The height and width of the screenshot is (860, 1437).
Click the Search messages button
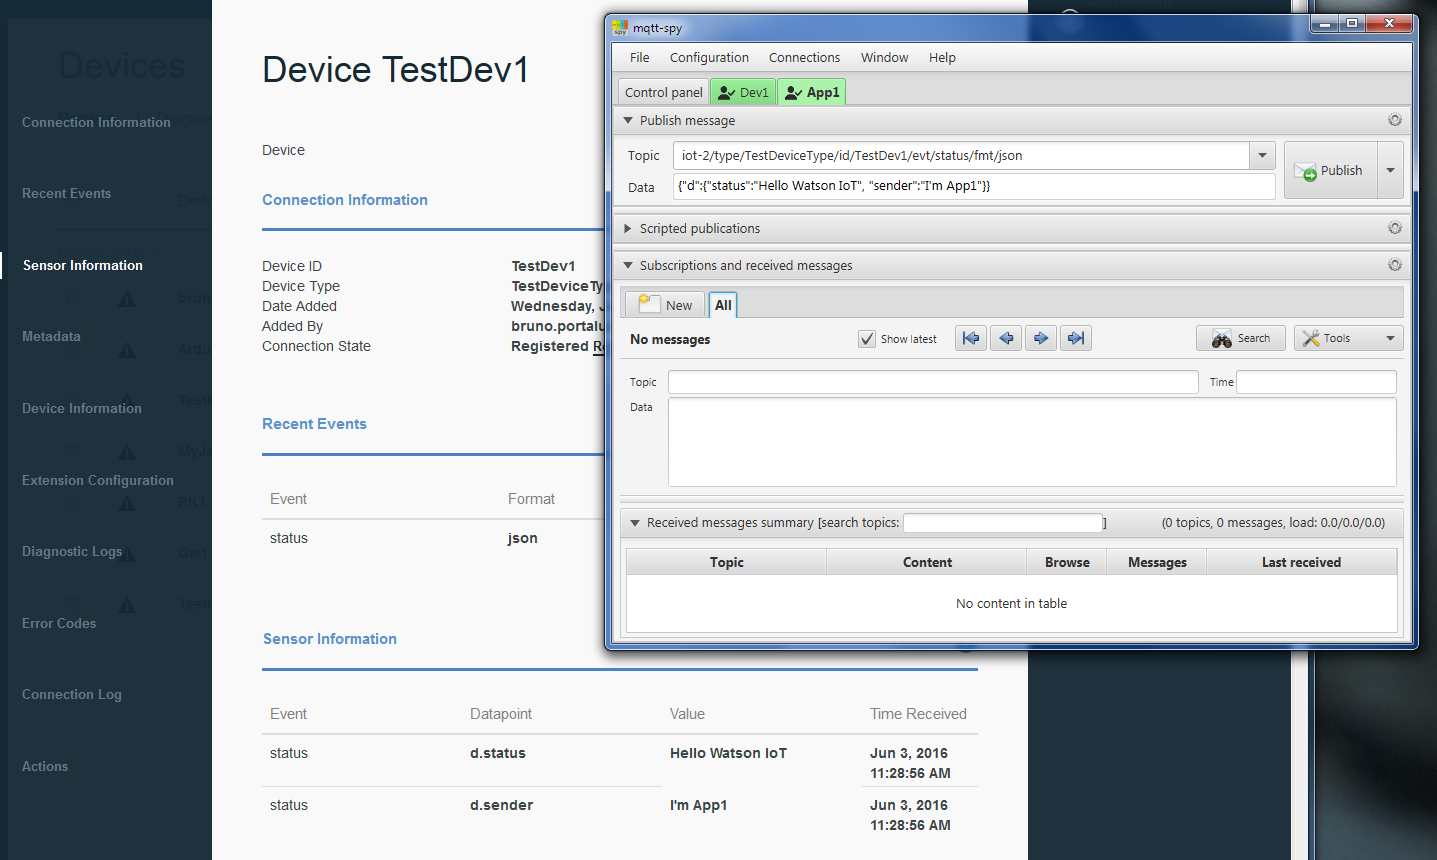click(x=1241, y=338)
